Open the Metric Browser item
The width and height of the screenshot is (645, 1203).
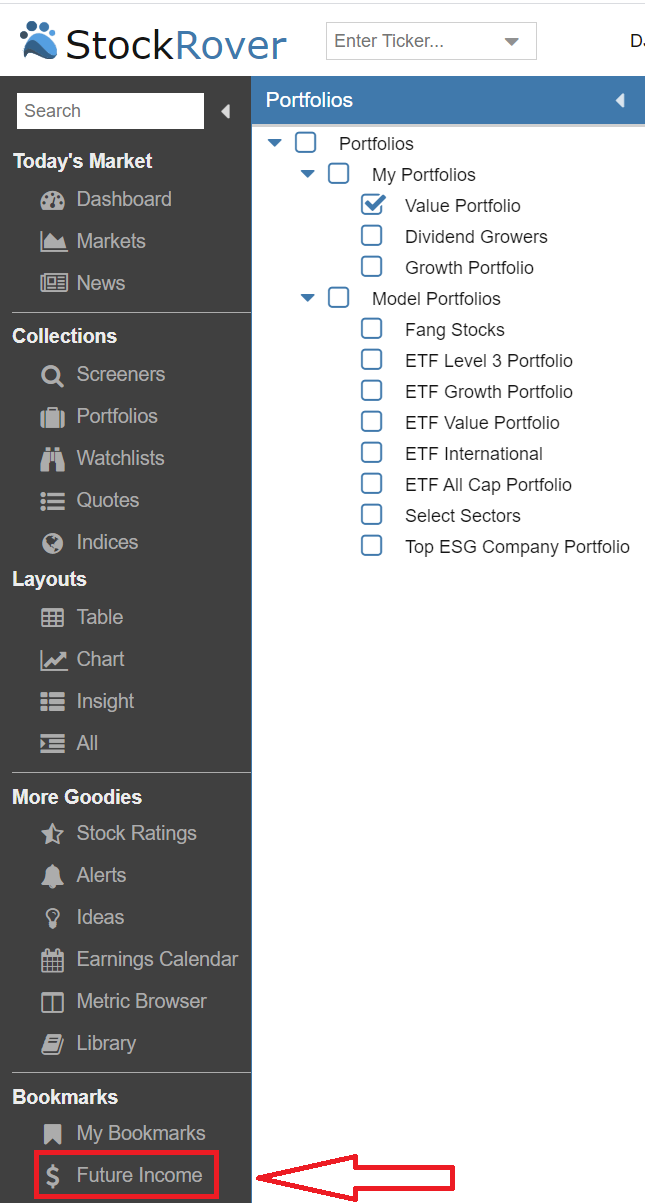point(141,1001)
